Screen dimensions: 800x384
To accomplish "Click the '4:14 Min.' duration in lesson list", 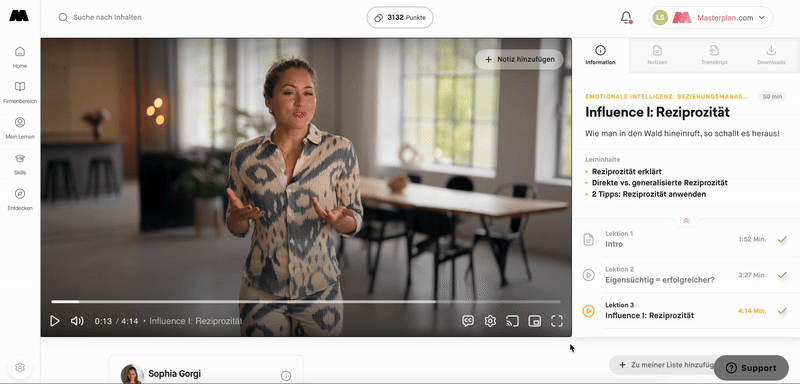I will click(752, 311).
